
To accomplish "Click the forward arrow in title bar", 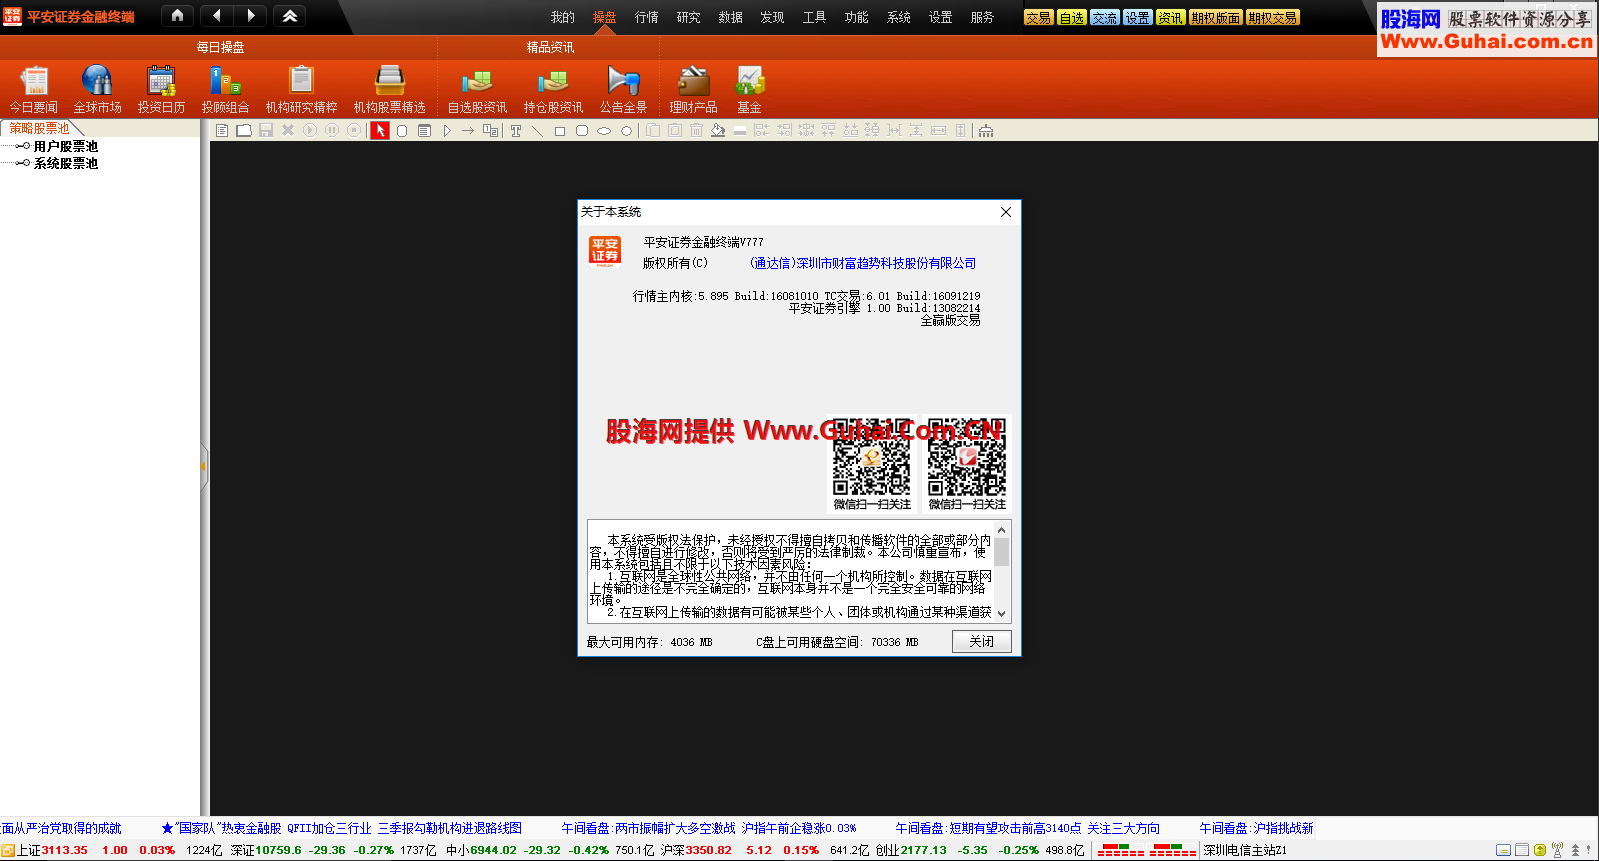I will click(251, 16).
